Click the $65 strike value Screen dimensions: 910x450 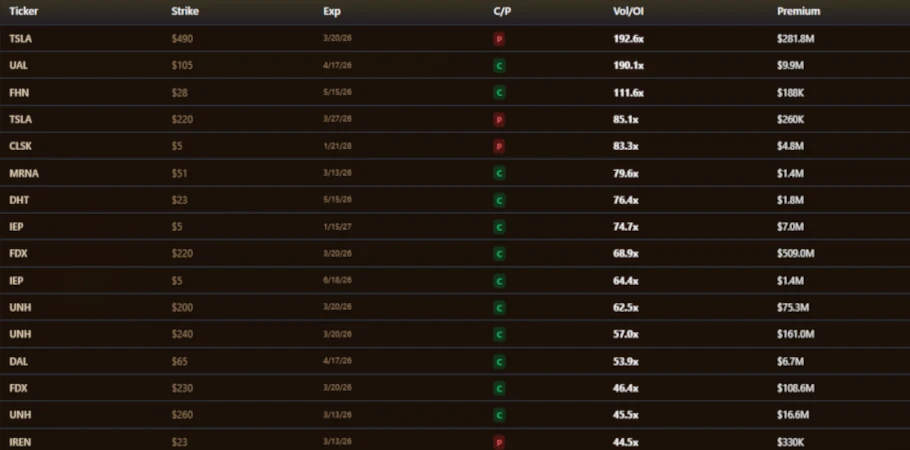click(x=179, y=362)
